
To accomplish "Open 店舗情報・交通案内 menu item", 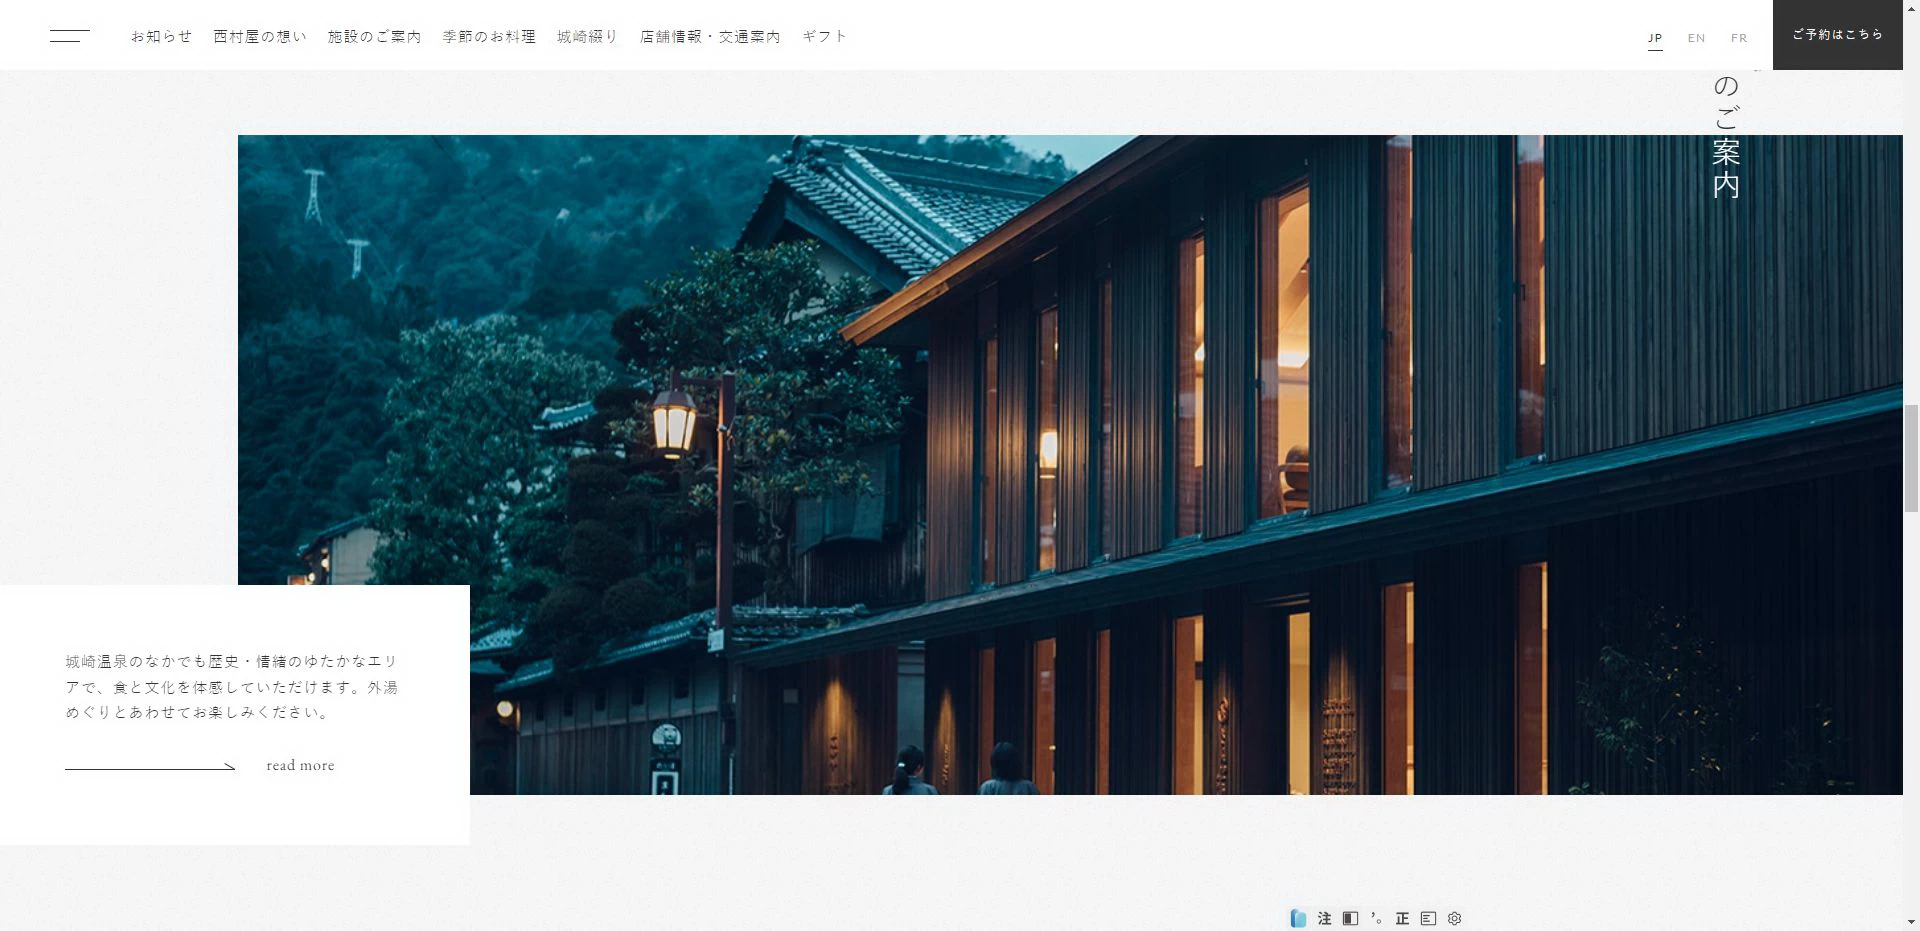I will [710, 36].
